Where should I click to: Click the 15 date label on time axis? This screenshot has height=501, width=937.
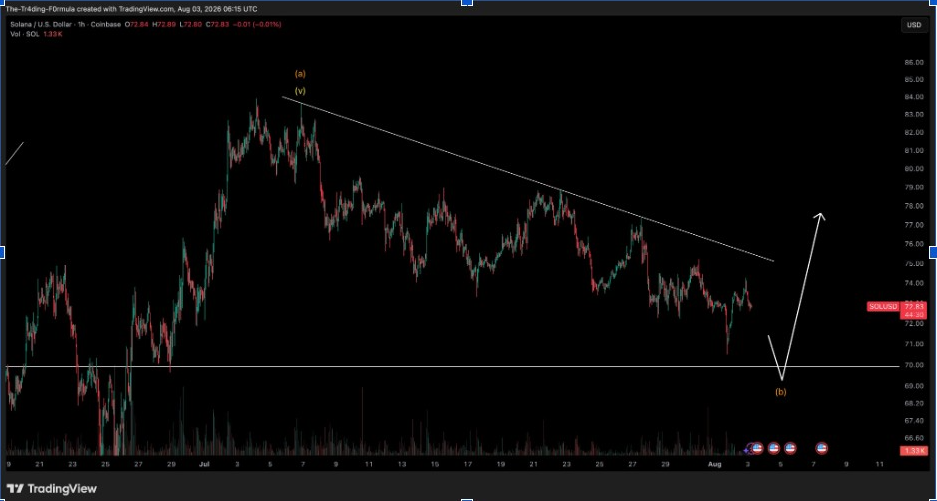click(x=434, y=464)
